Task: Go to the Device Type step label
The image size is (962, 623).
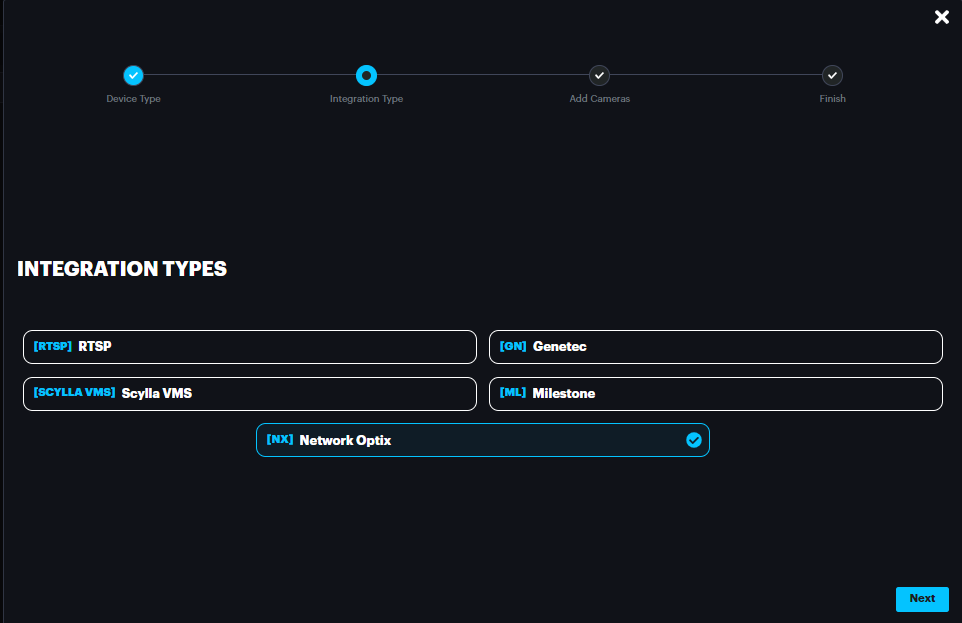Action: coord(133,99)
